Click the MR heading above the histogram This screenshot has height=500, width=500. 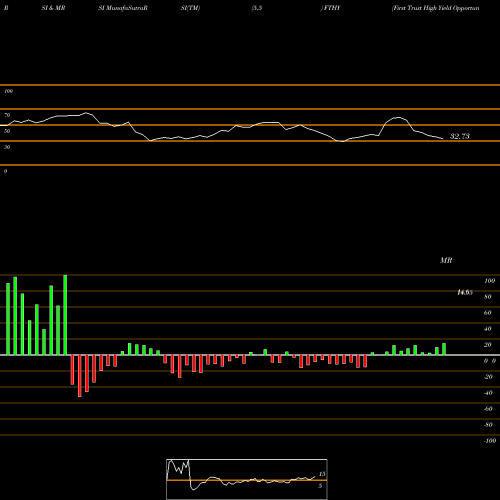446,260
